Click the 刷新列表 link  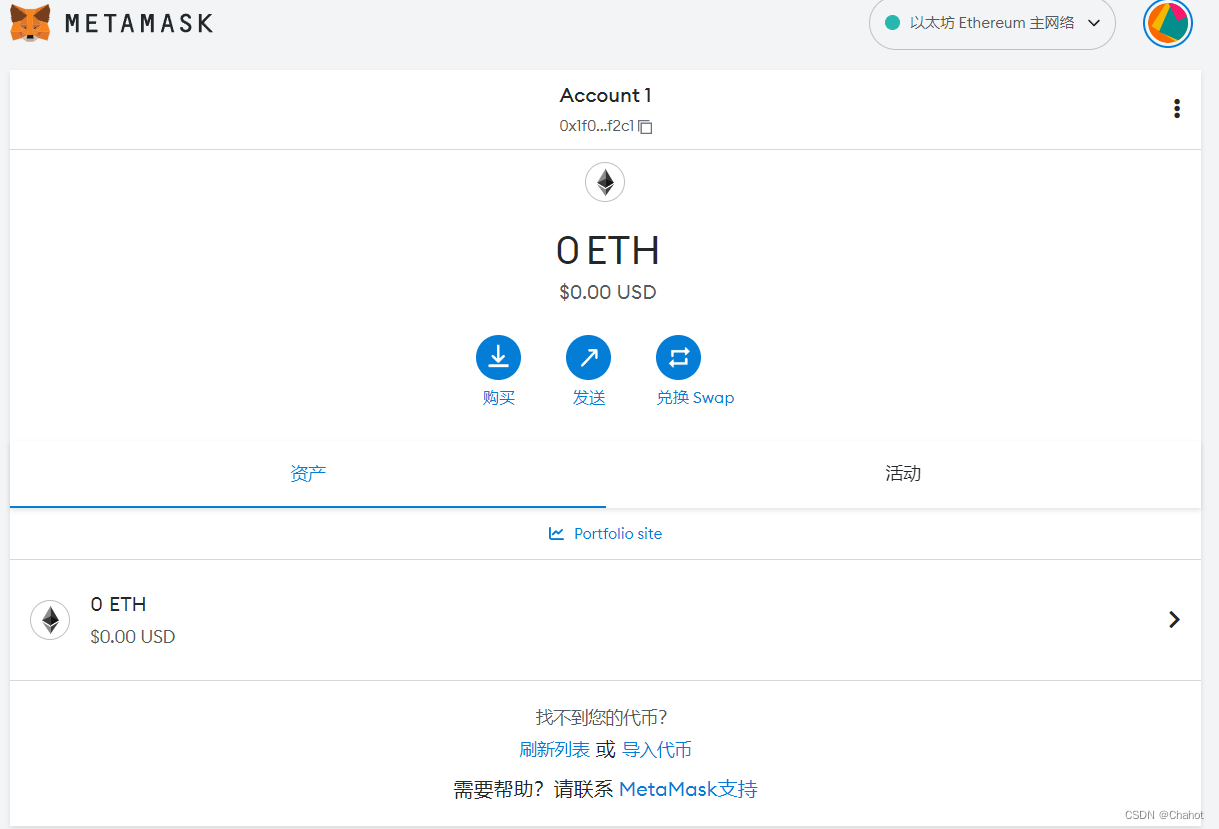(554, 750)
